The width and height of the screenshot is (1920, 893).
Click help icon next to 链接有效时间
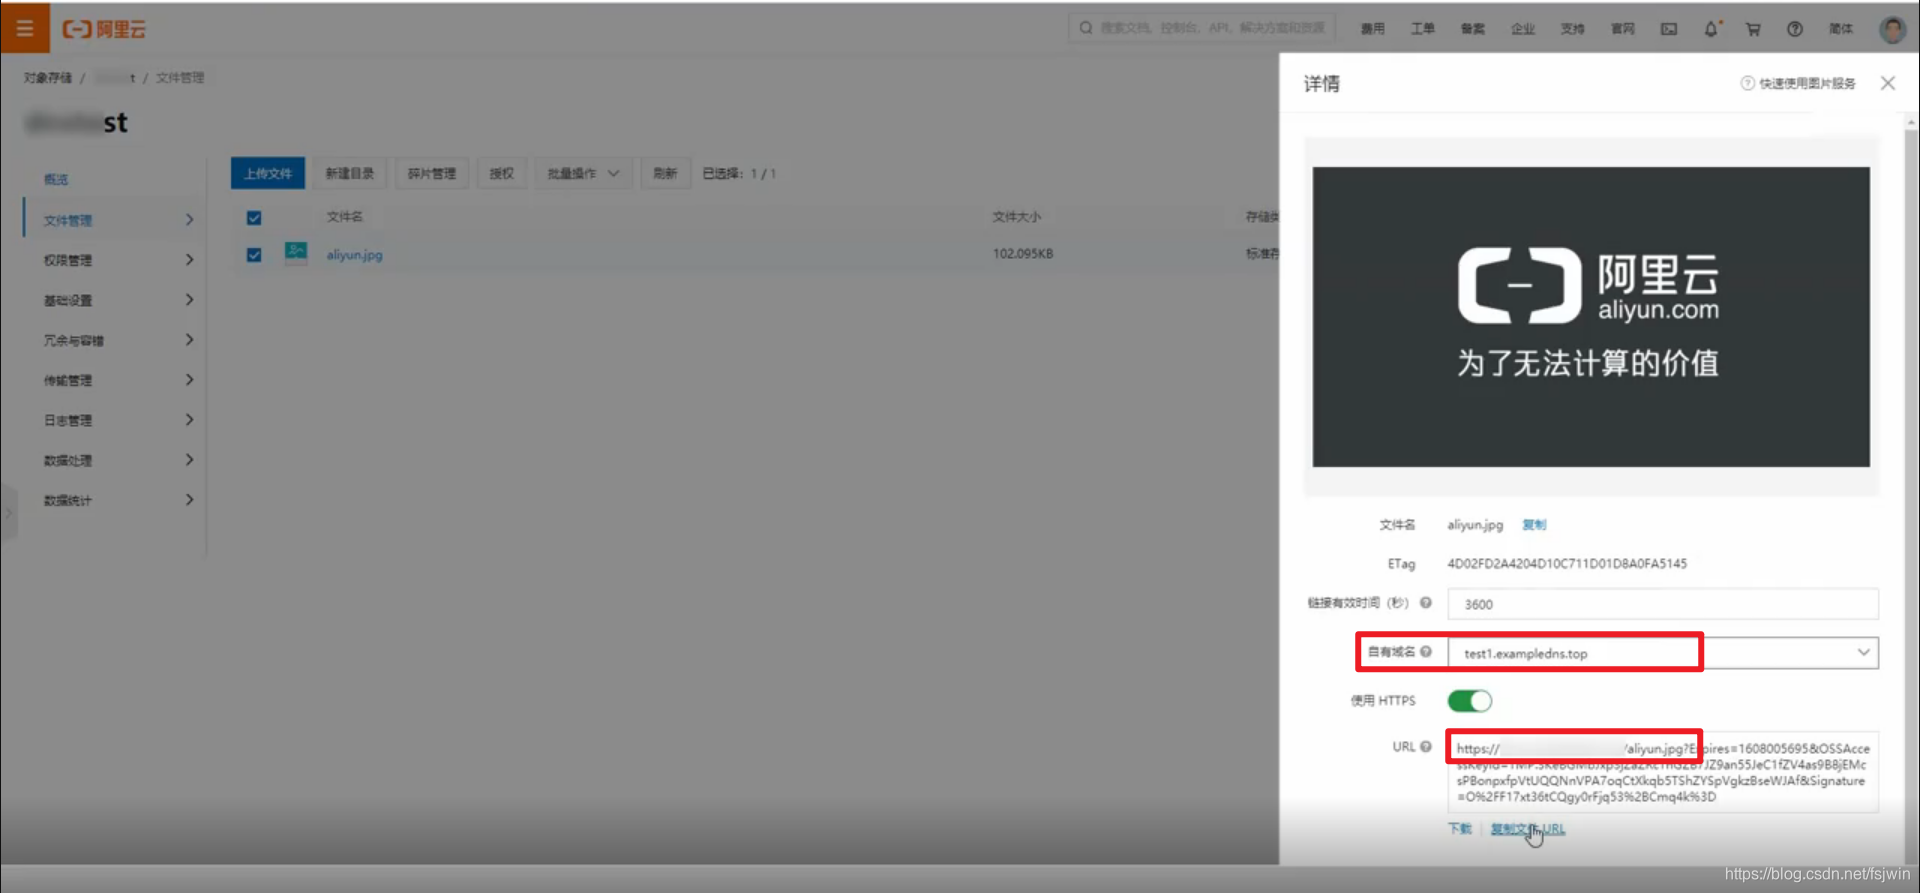pos(1426,602)
